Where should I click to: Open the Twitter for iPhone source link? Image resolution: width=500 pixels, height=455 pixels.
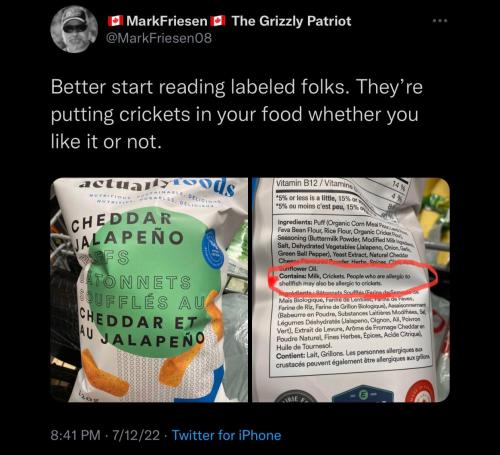click(x=226, y=435)
